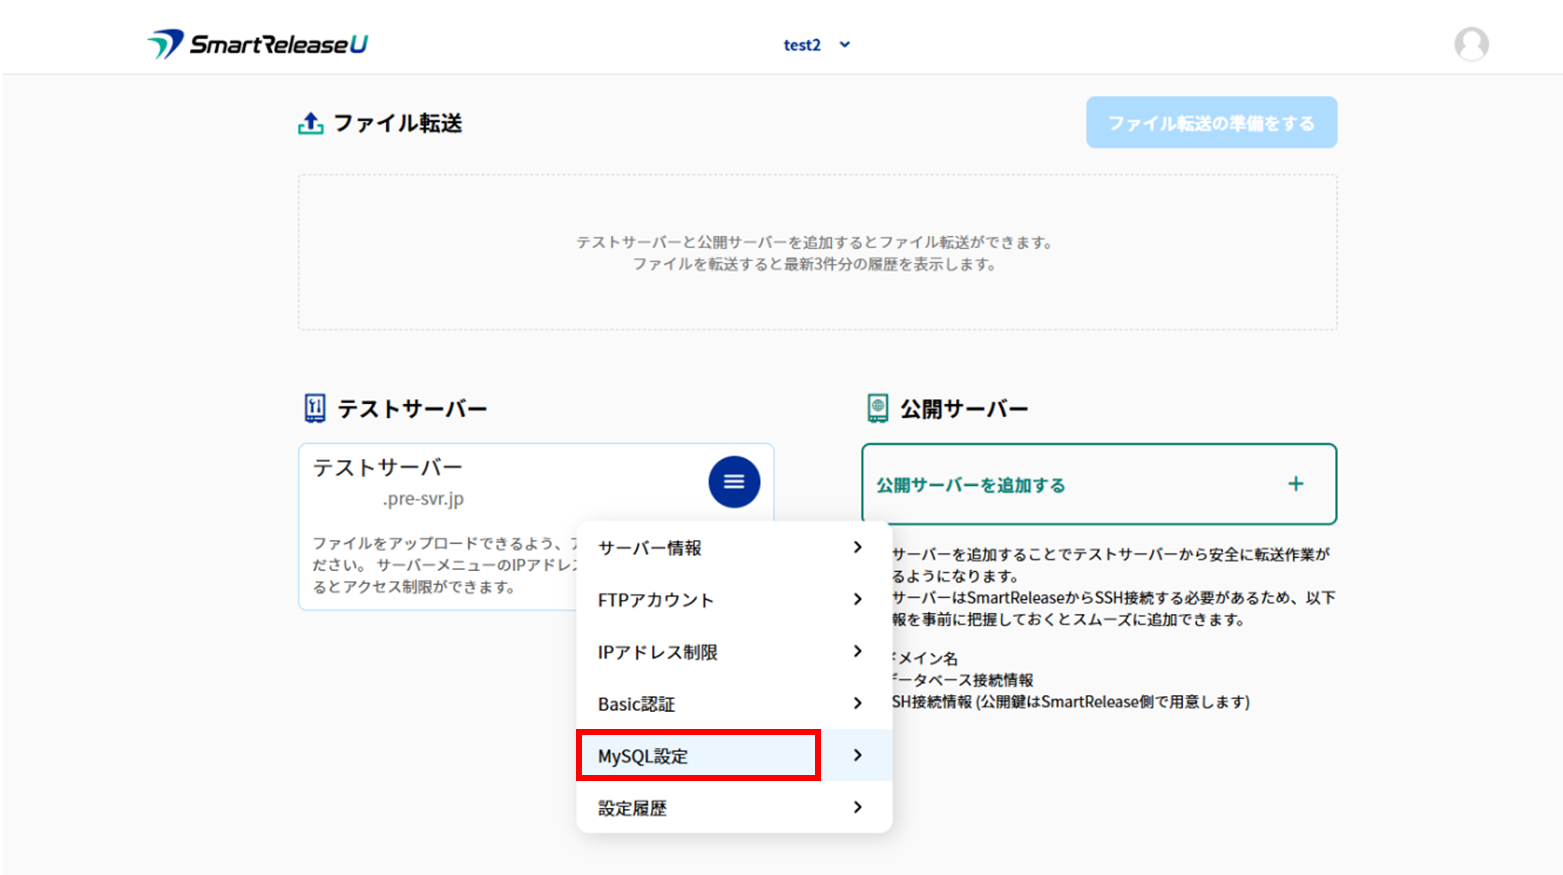Select サーバー情報 menu entry
Screen dimensions: 1563x875
[x=649, y=548]
